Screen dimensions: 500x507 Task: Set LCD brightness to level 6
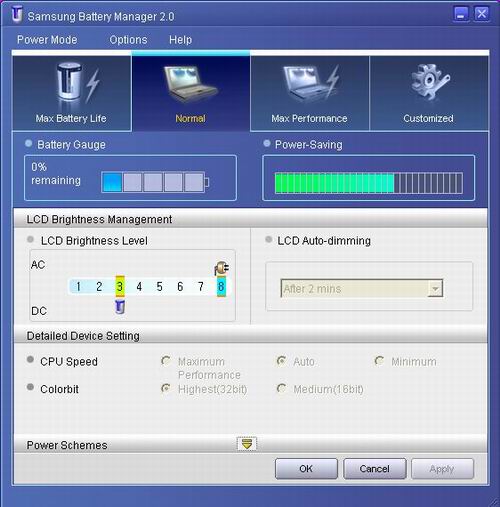180,286
